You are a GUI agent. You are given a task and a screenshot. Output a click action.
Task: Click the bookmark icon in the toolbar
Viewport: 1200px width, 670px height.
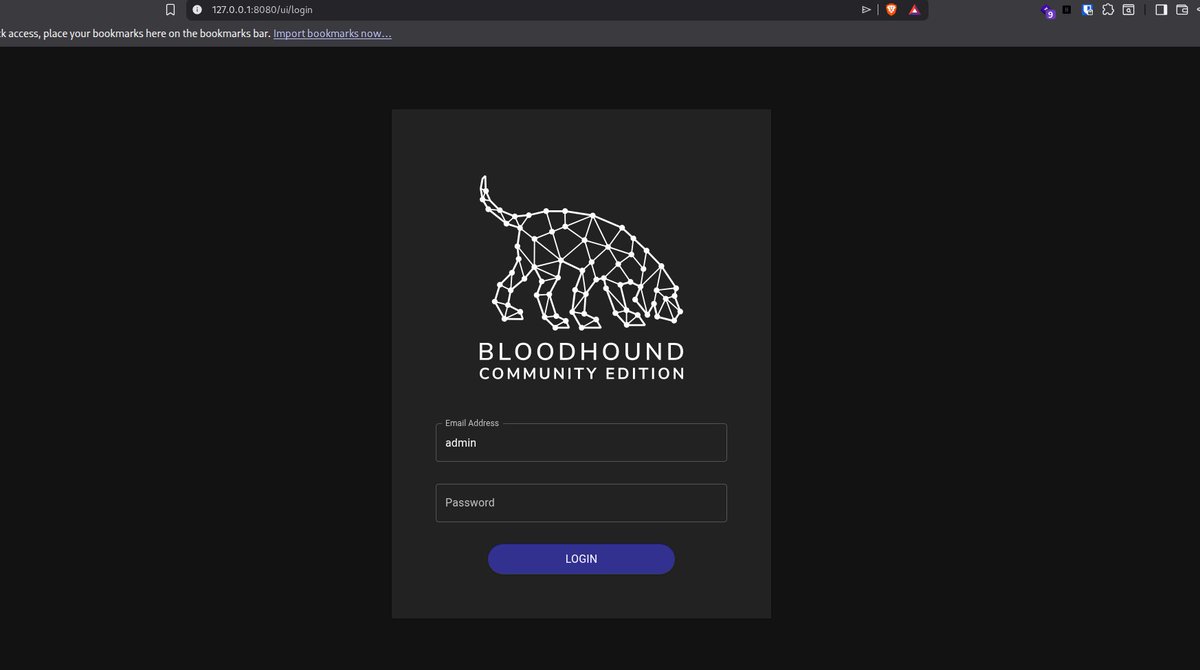point(170,9)
